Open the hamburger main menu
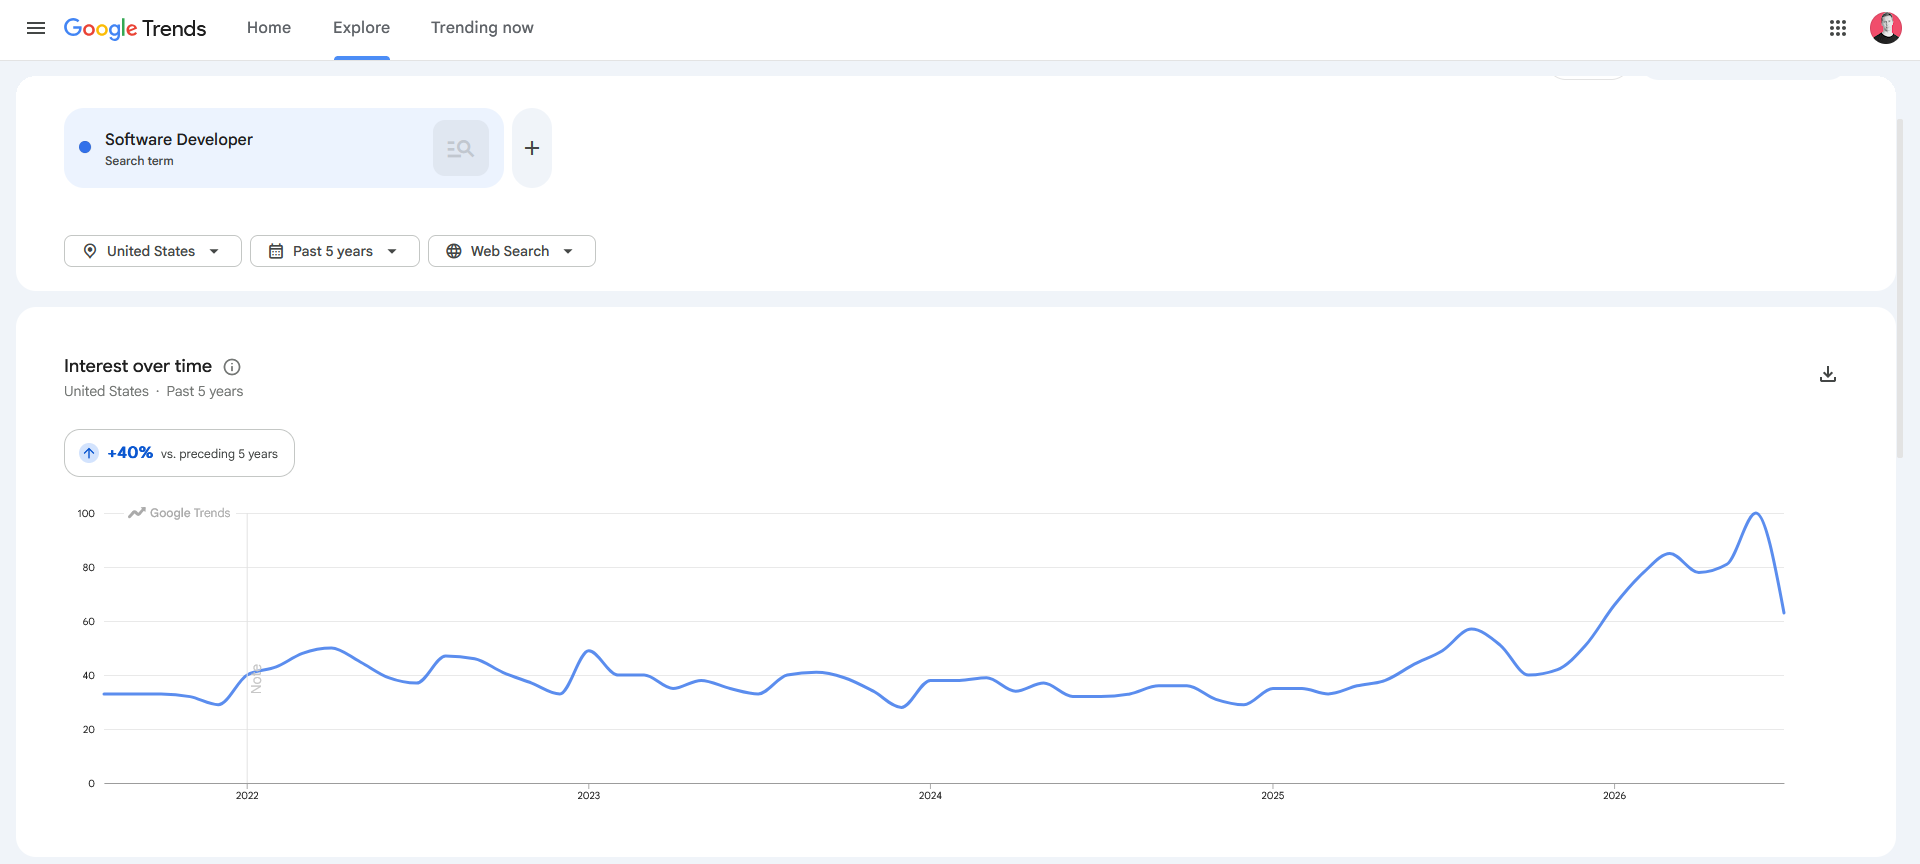 point(36,28)
